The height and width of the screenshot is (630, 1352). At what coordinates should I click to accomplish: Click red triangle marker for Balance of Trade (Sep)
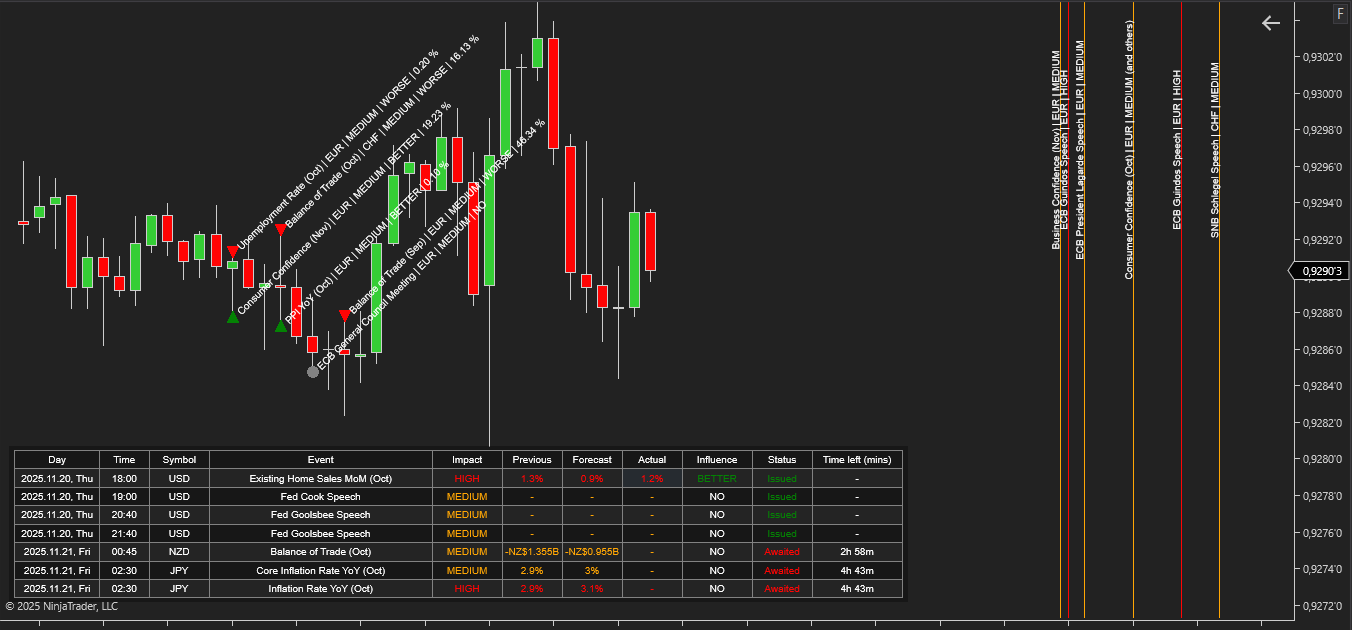tap(345, 315)
